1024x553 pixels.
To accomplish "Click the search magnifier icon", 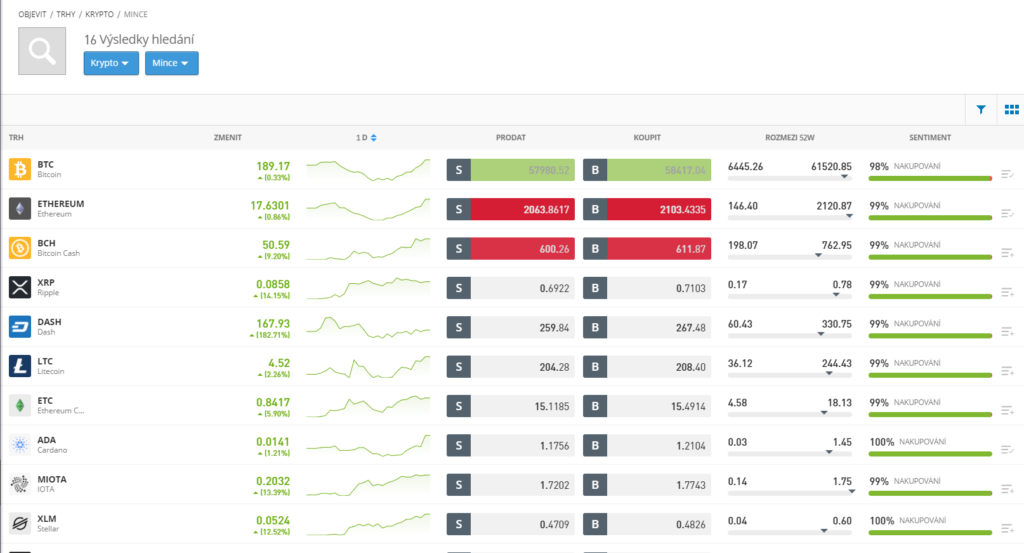I will (42, 51).
